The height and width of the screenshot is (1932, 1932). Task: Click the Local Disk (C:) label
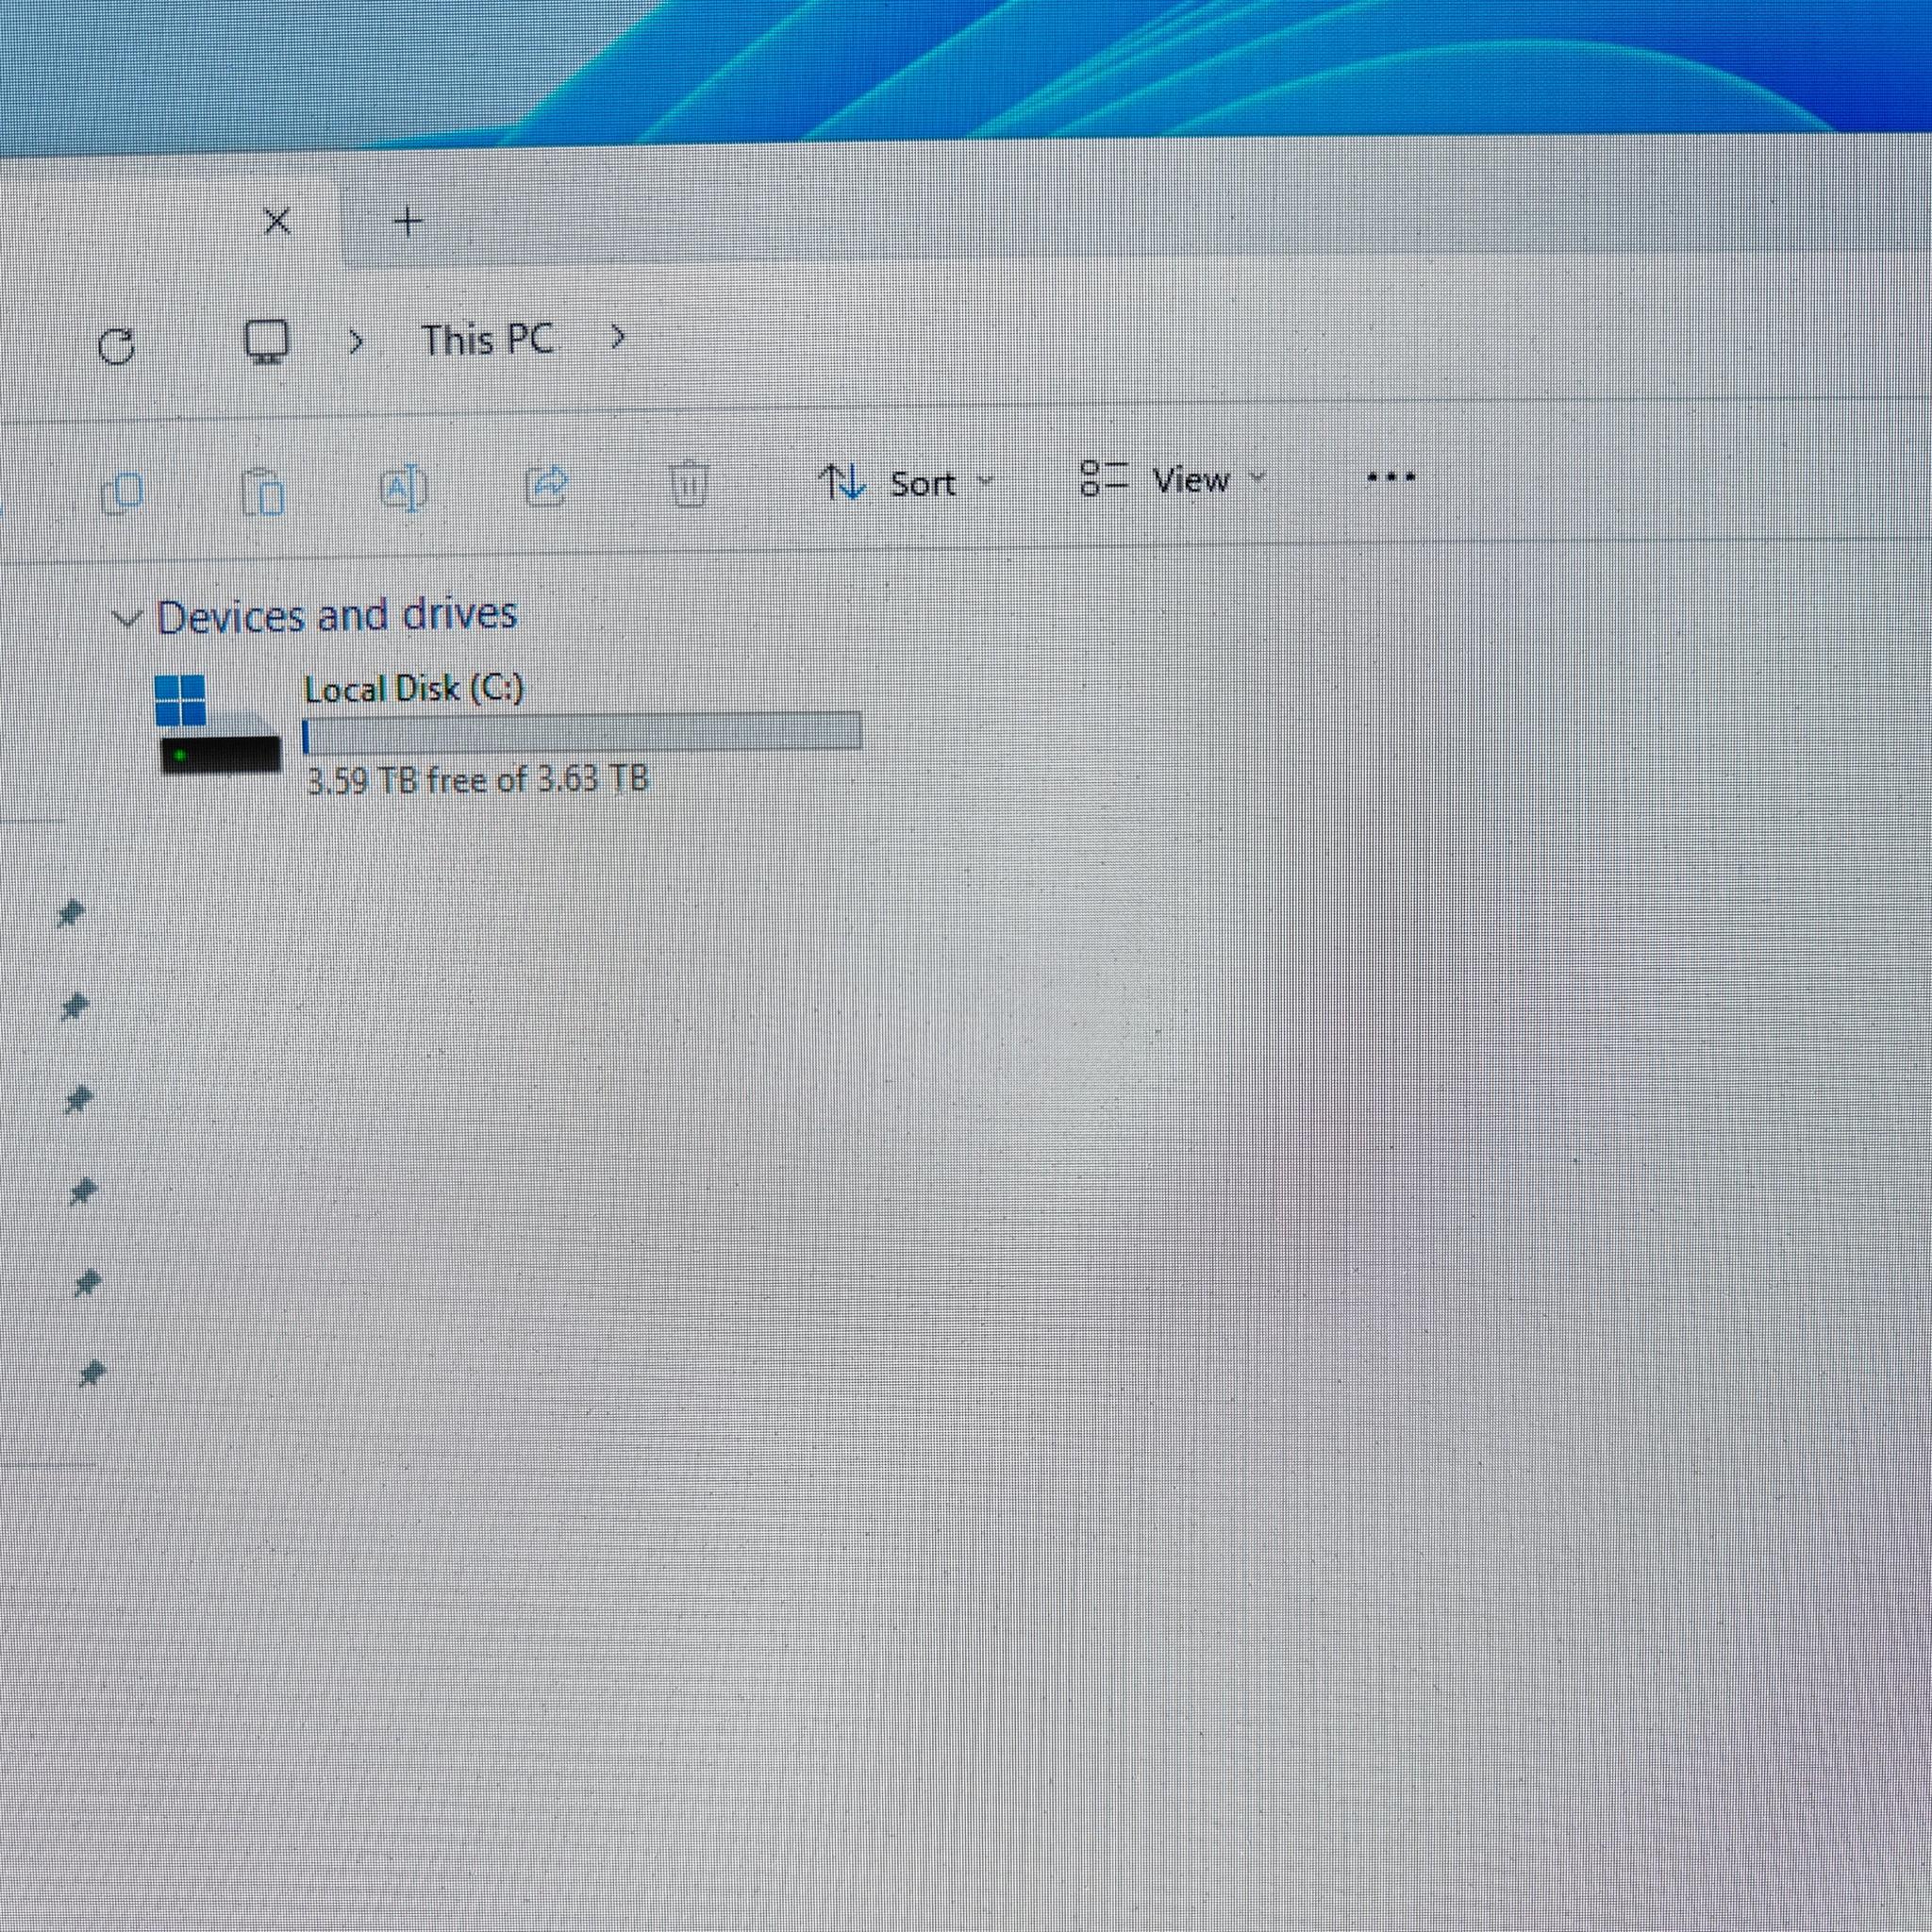tap(413, 688)
